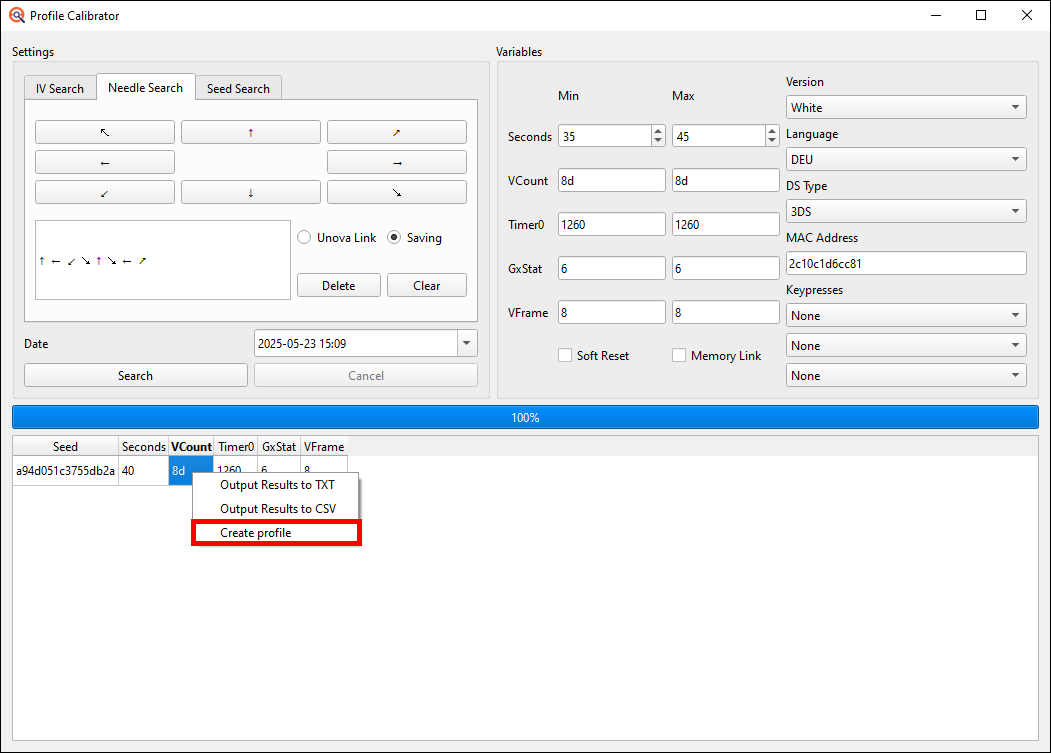Sort by the GxStat column header
This screenshot has width=1051, height=753.
point(279,447)
